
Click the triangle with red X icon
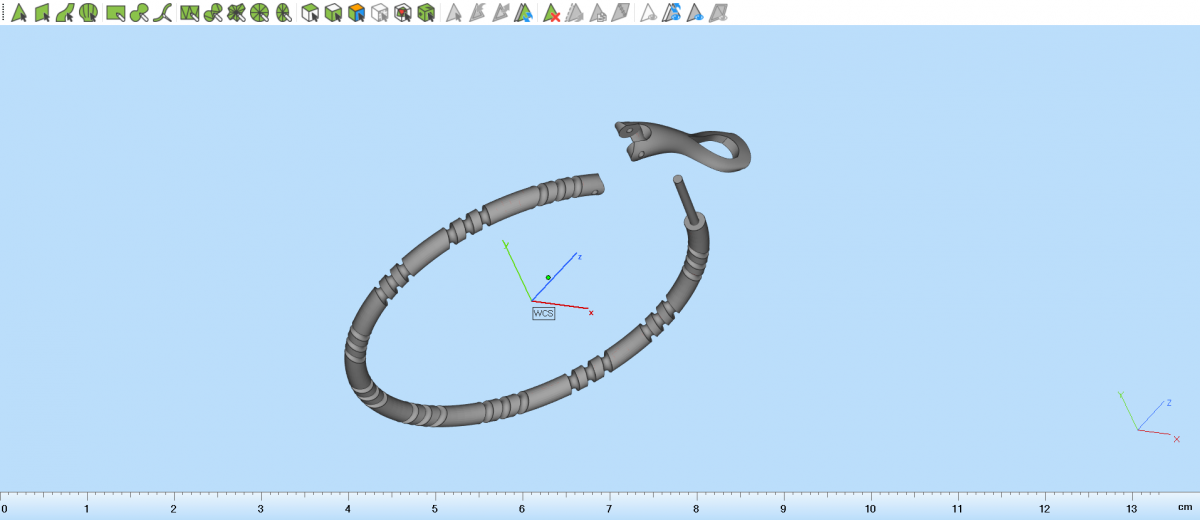551,13
